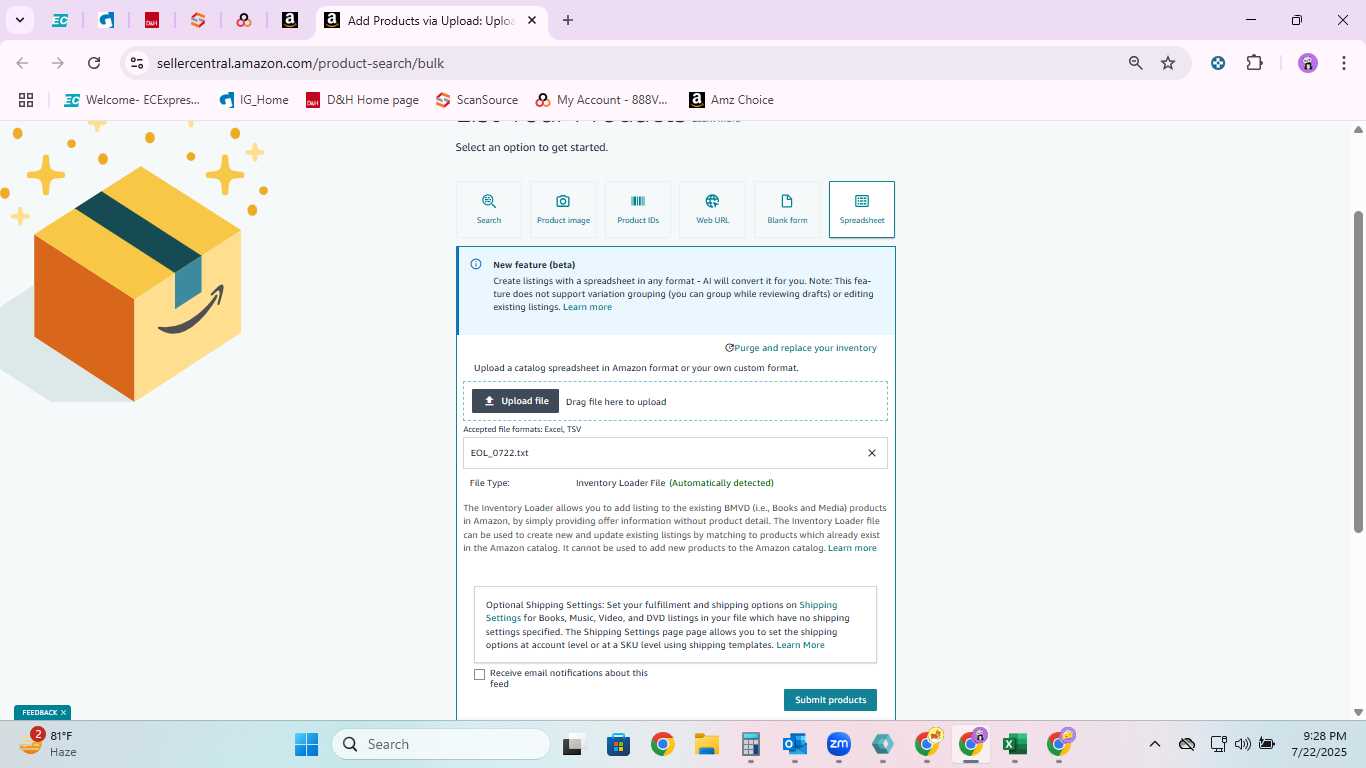This screenshot has width=1366, height=768.
Task: Bookmark this page with star icon
Action: (x=1168, y=63)
